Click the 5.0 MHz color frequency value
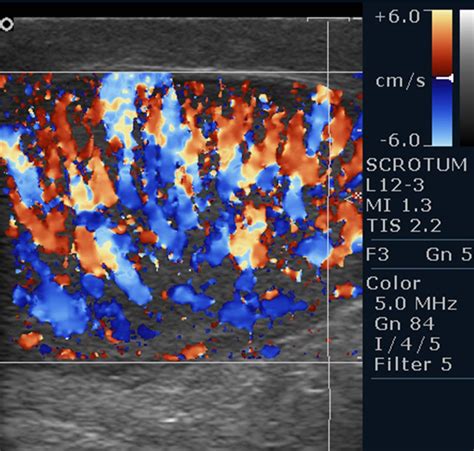474x451 pixels. tap(415, 304)
